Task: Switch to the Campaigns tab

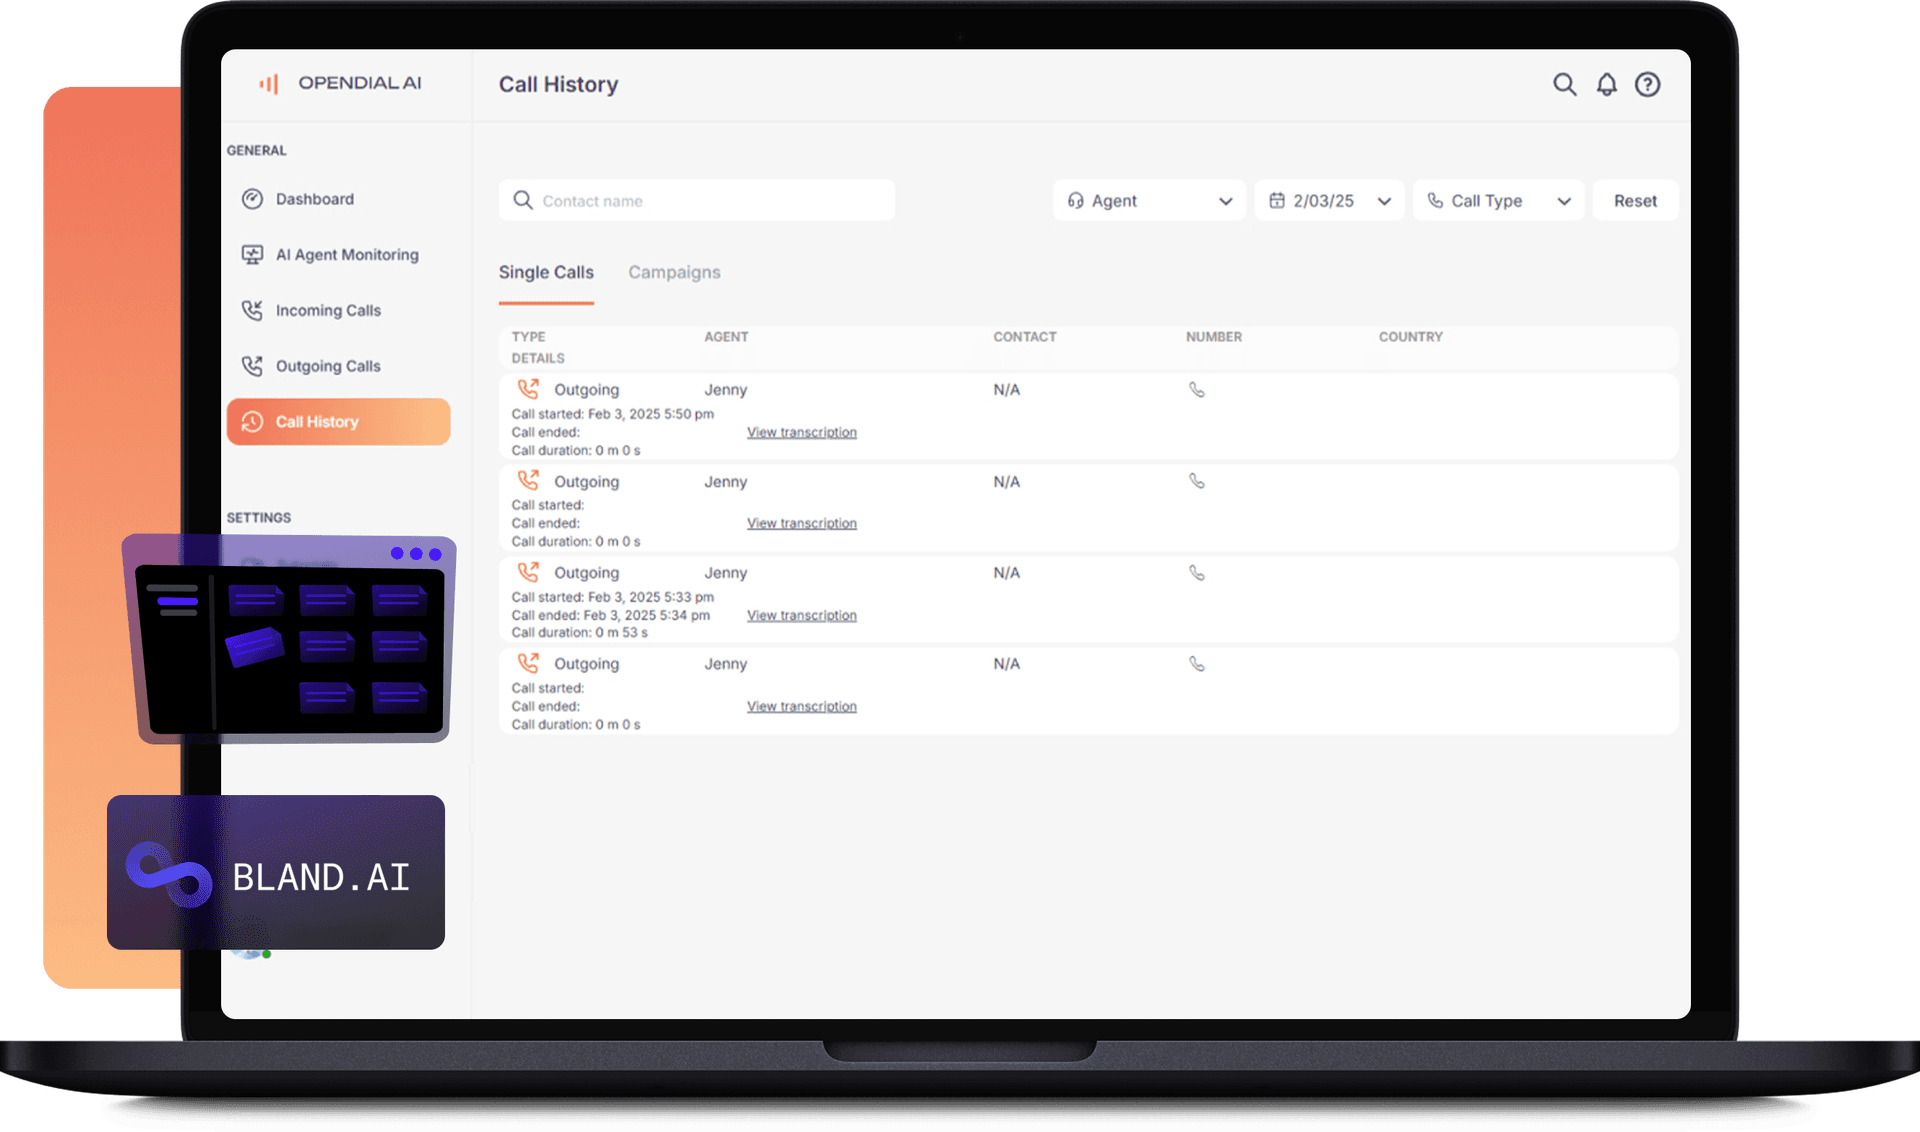Action: coord(674,272)
